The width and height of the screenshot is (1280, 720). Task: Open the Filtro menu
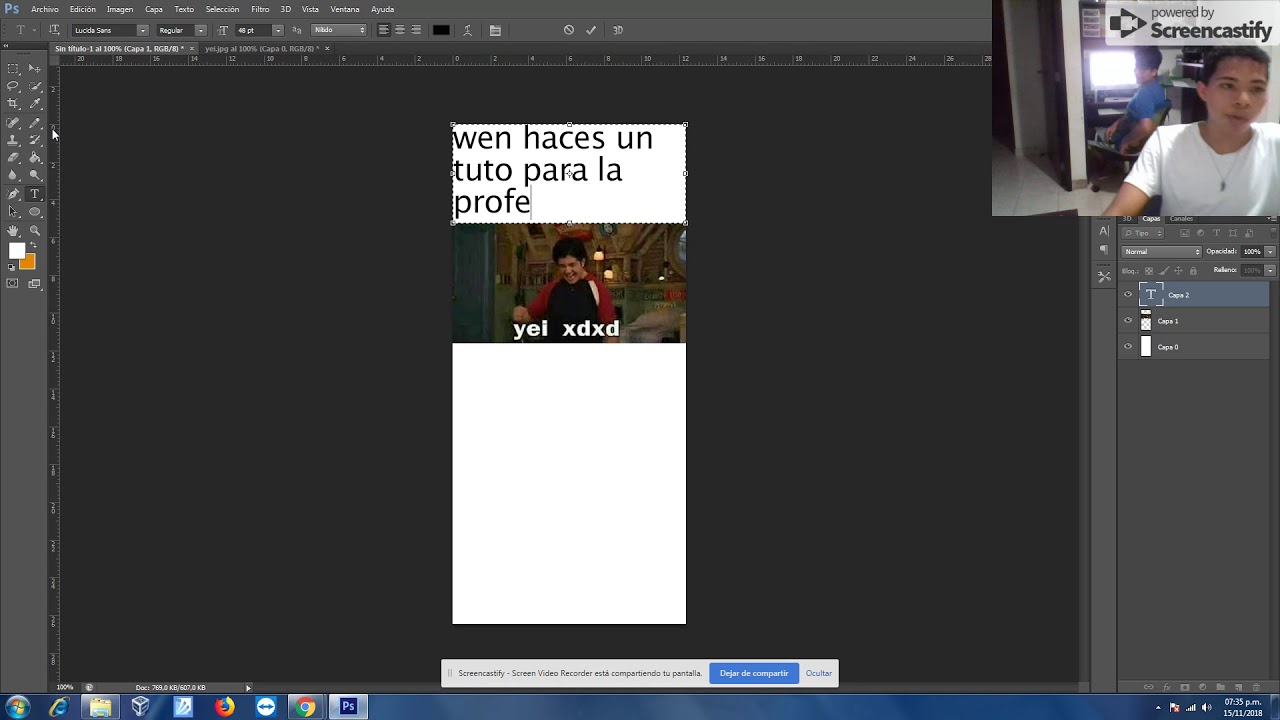[260, 9]
